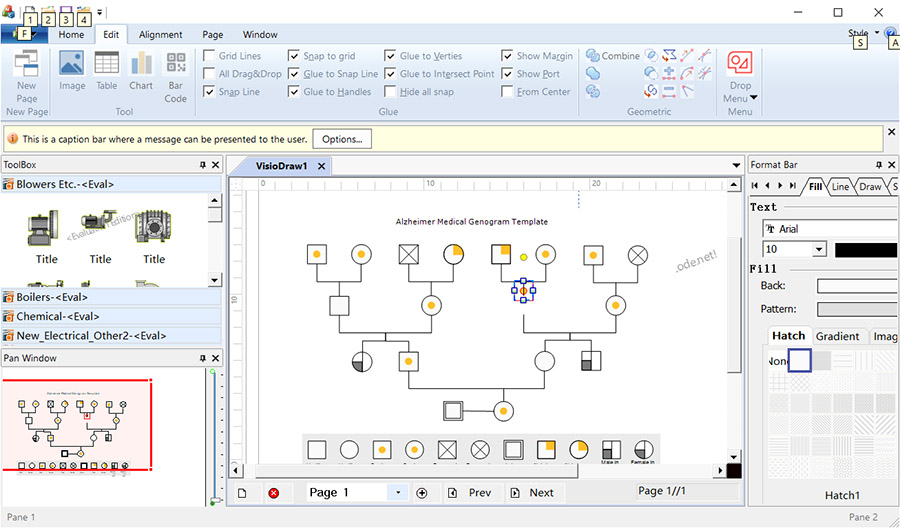
Task: Select the plain square shape in bottom palette
Action: [x=317, y=450]
